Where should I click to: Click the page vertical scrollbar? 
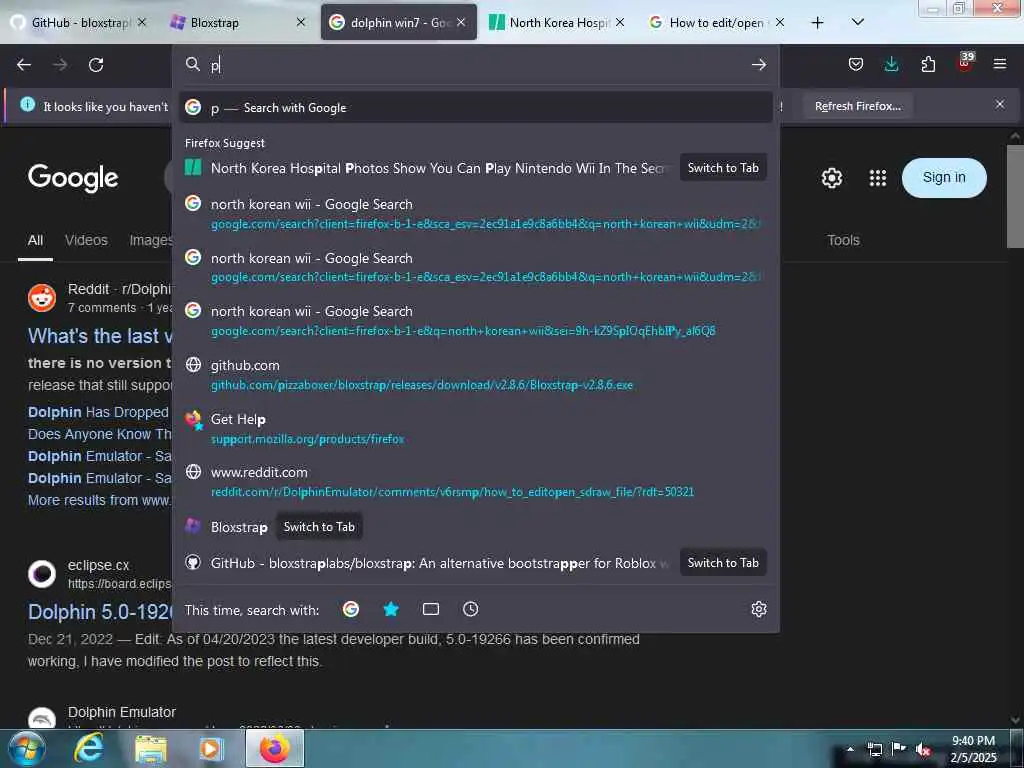[x=1015, y=196]
